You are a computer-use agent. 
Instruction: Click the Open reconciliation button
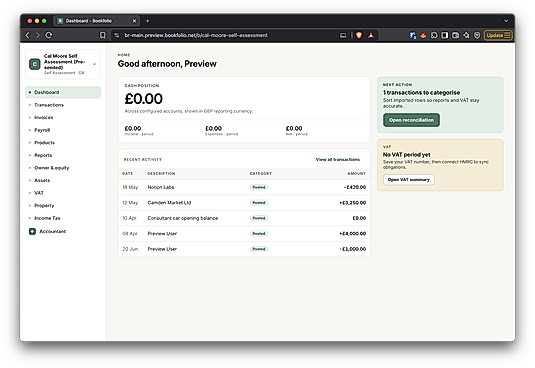[411, 120]
